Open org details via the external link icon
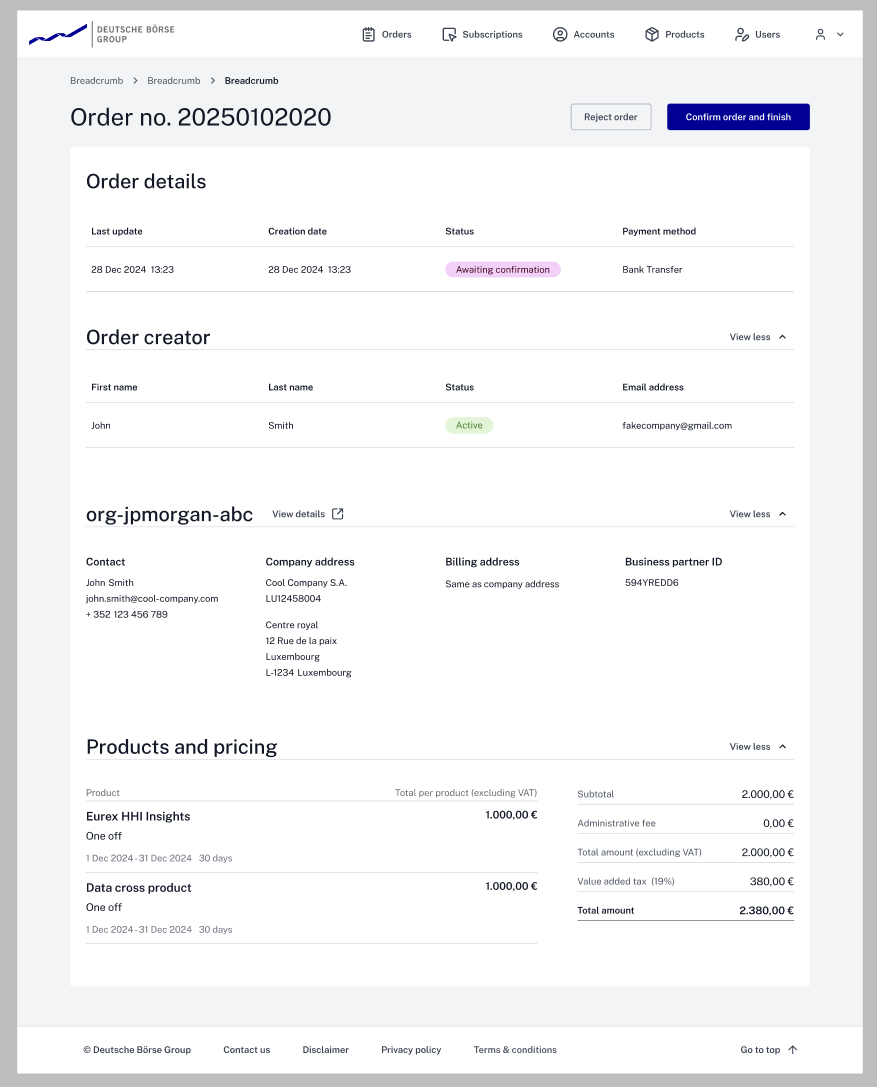This screenshot has height=1087, width=877. pyautogui.click(x=336, y=514)
